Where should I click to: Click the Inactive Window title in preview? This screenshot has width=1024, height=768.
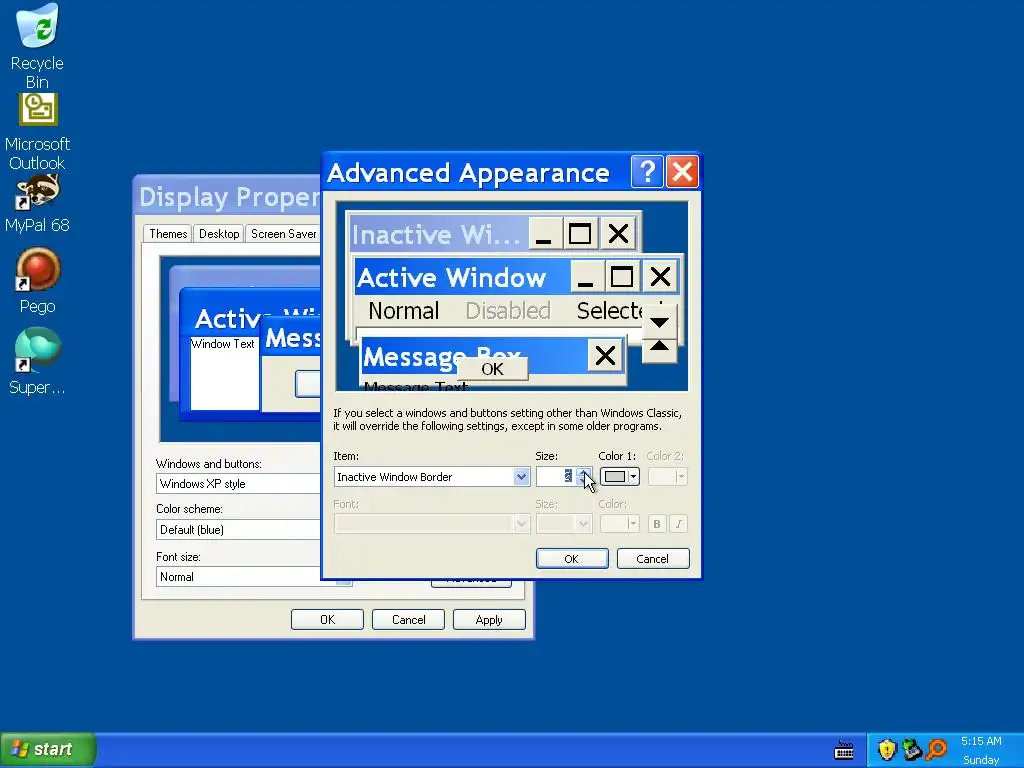point(436,234)
